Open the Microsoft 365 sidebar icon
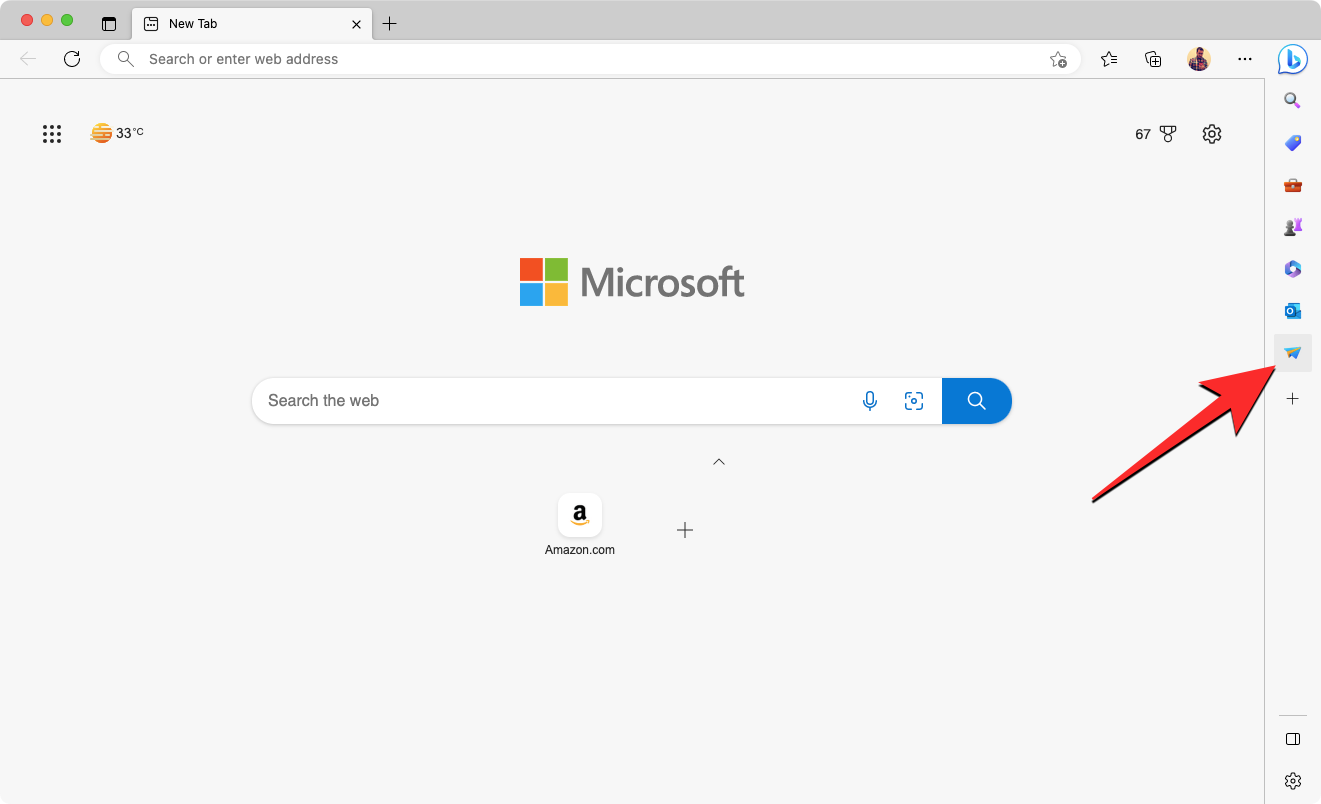1321x804 pixels. click(1292, 269)
